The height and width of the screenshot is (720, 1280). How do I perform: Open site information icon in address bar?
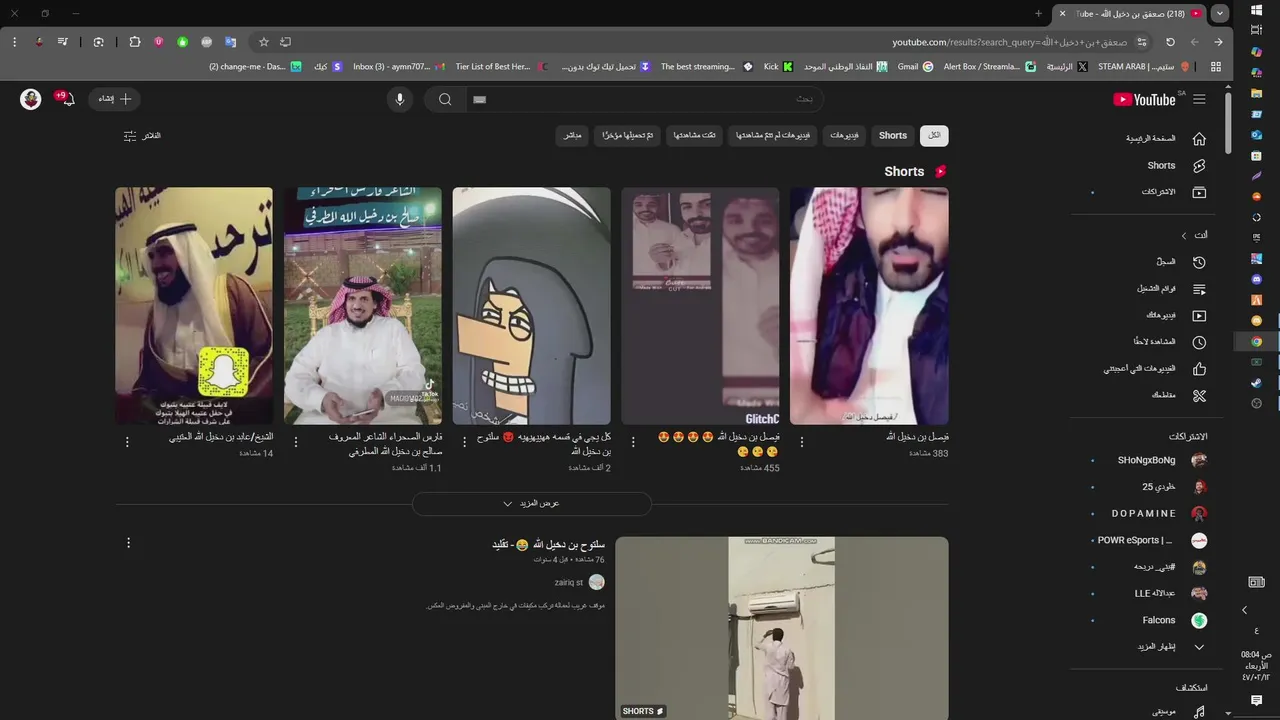pyautogui.click(x=1142, y=42)
